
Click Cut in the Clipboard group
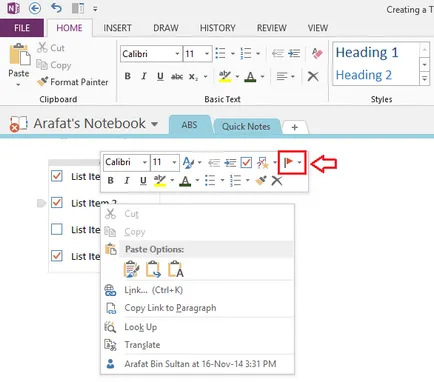(51, 48)
